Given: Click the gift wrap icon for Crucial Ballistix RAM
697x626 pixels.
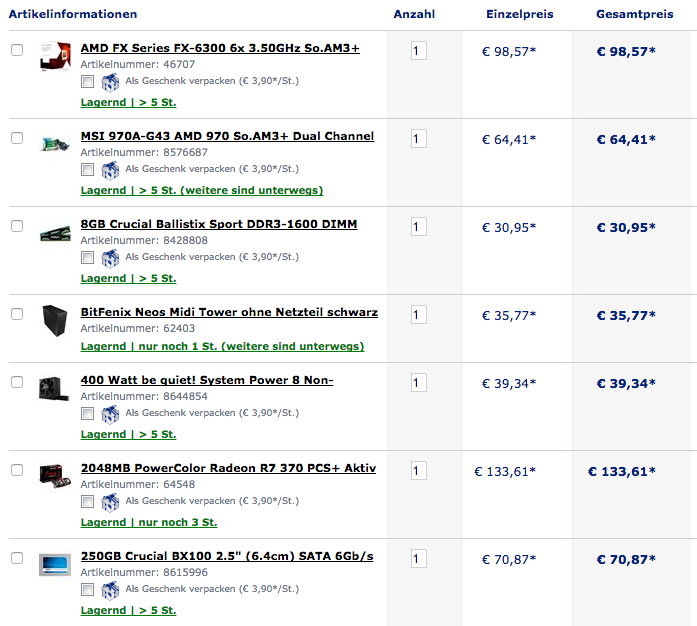Looking at the screenshot, I should coord(110,258).
